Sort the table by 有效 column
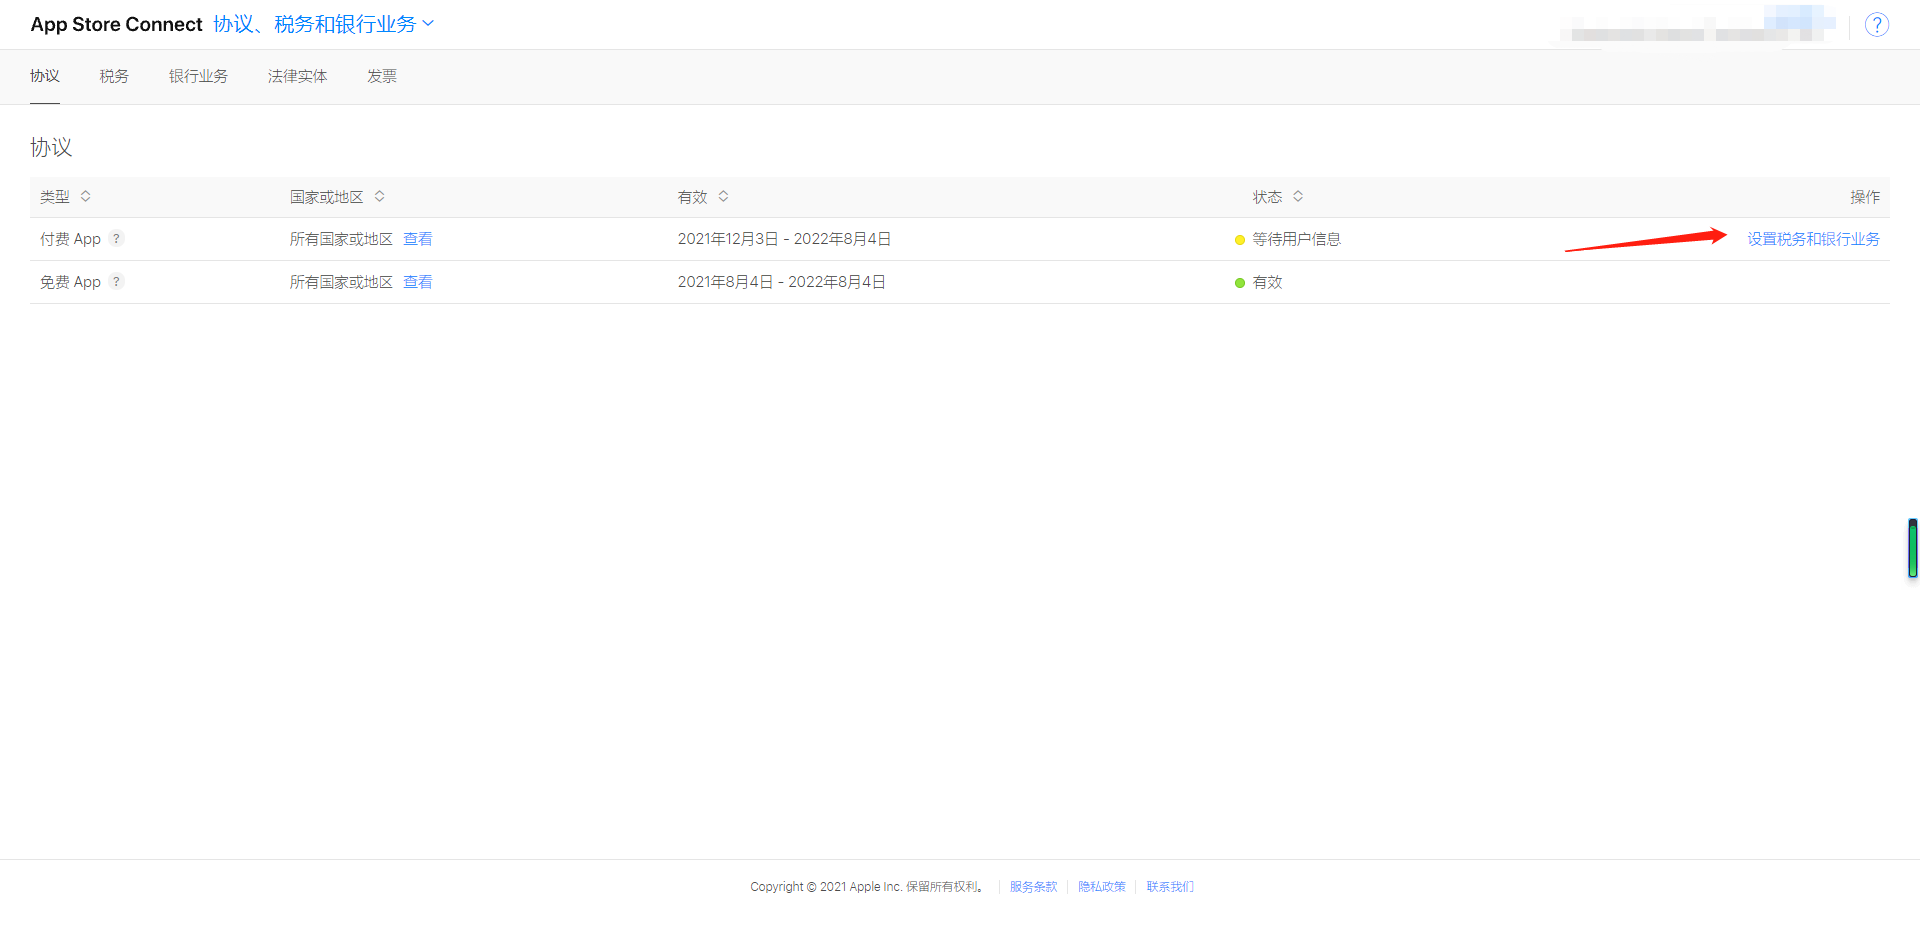This screenshot has width=1920, height=947. point(704,197)
